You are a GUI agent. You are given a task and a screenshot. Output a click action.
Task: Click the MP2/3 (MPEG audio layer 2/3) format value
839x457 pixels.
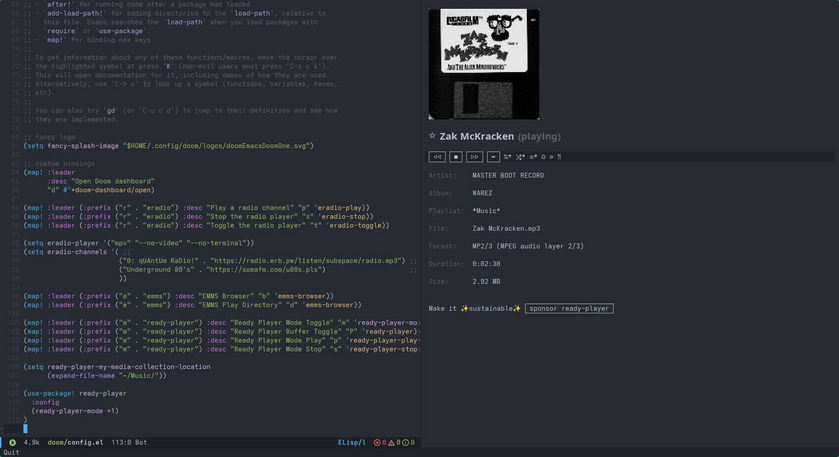pos(528,246)
